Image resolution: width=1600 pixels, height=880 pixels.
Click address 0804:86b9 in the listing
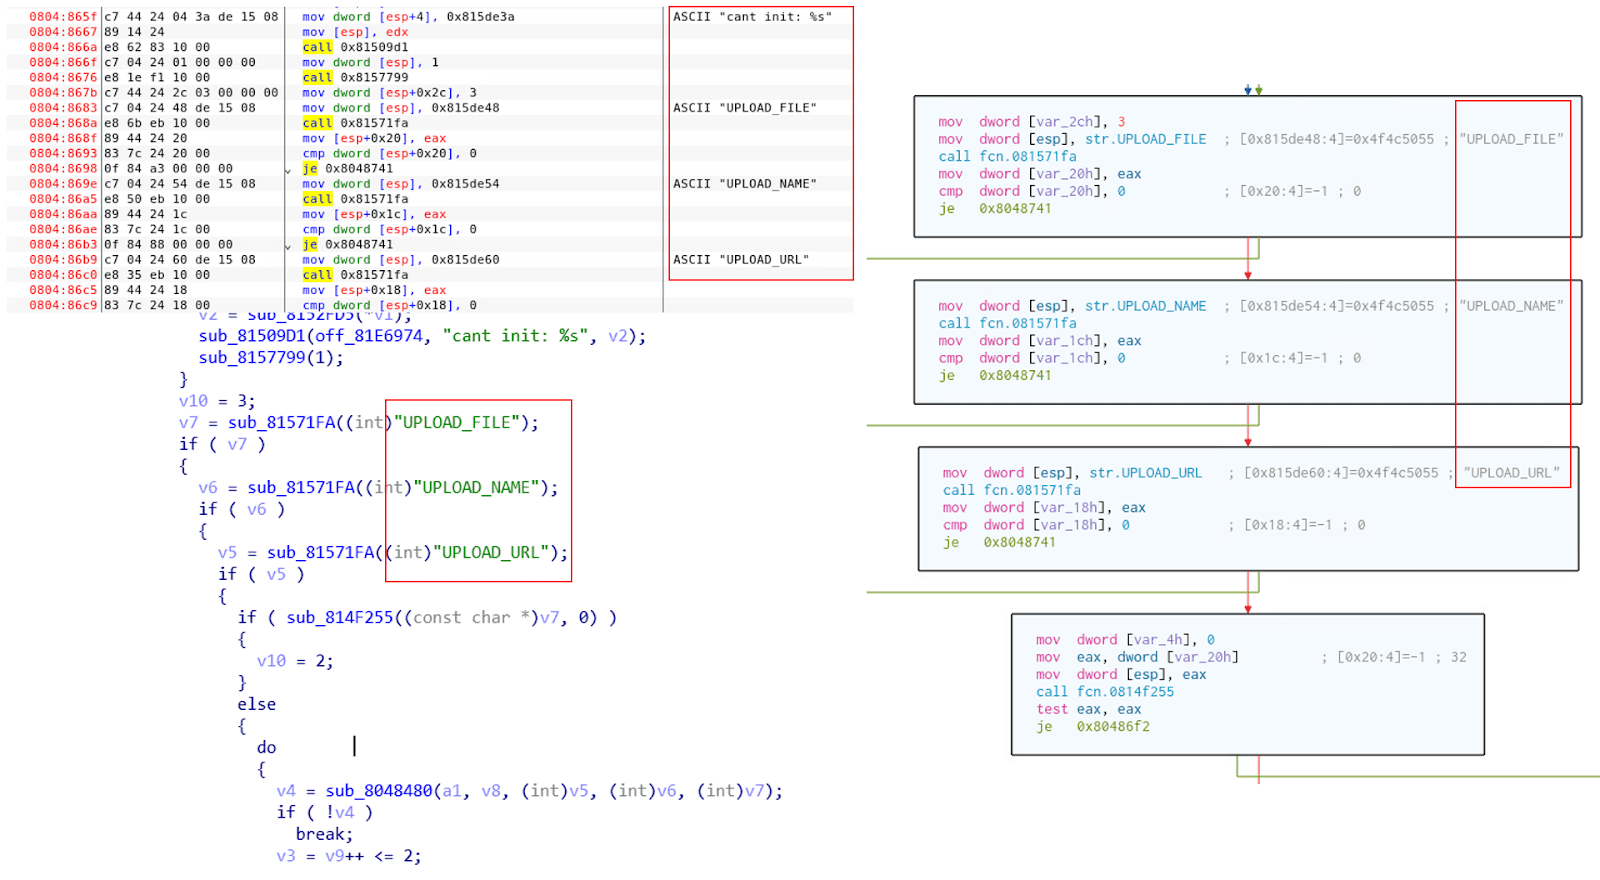coord(63,259)
